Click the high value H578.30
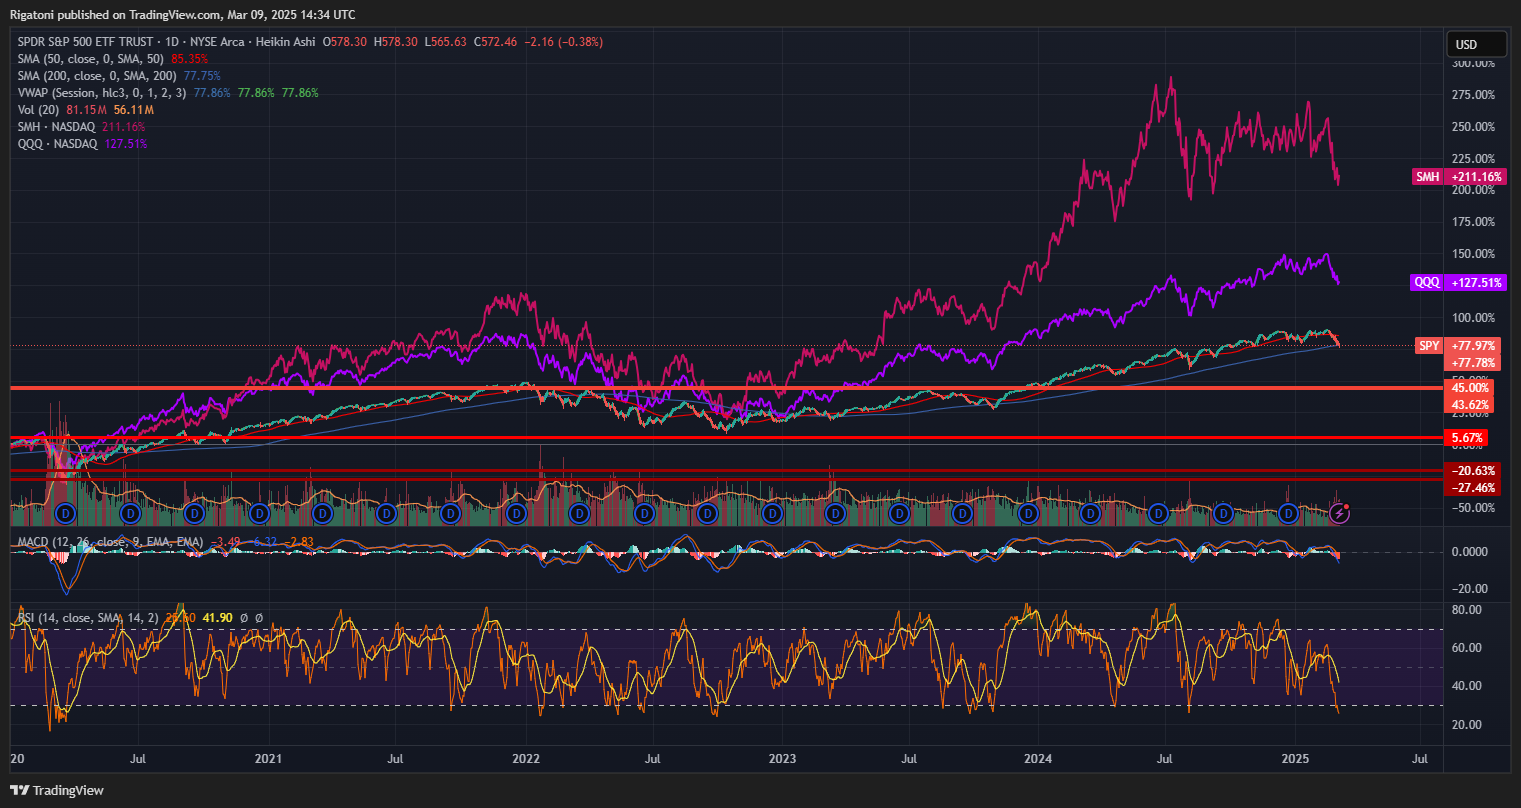1521x808 pixels. [x=398, y=42]
